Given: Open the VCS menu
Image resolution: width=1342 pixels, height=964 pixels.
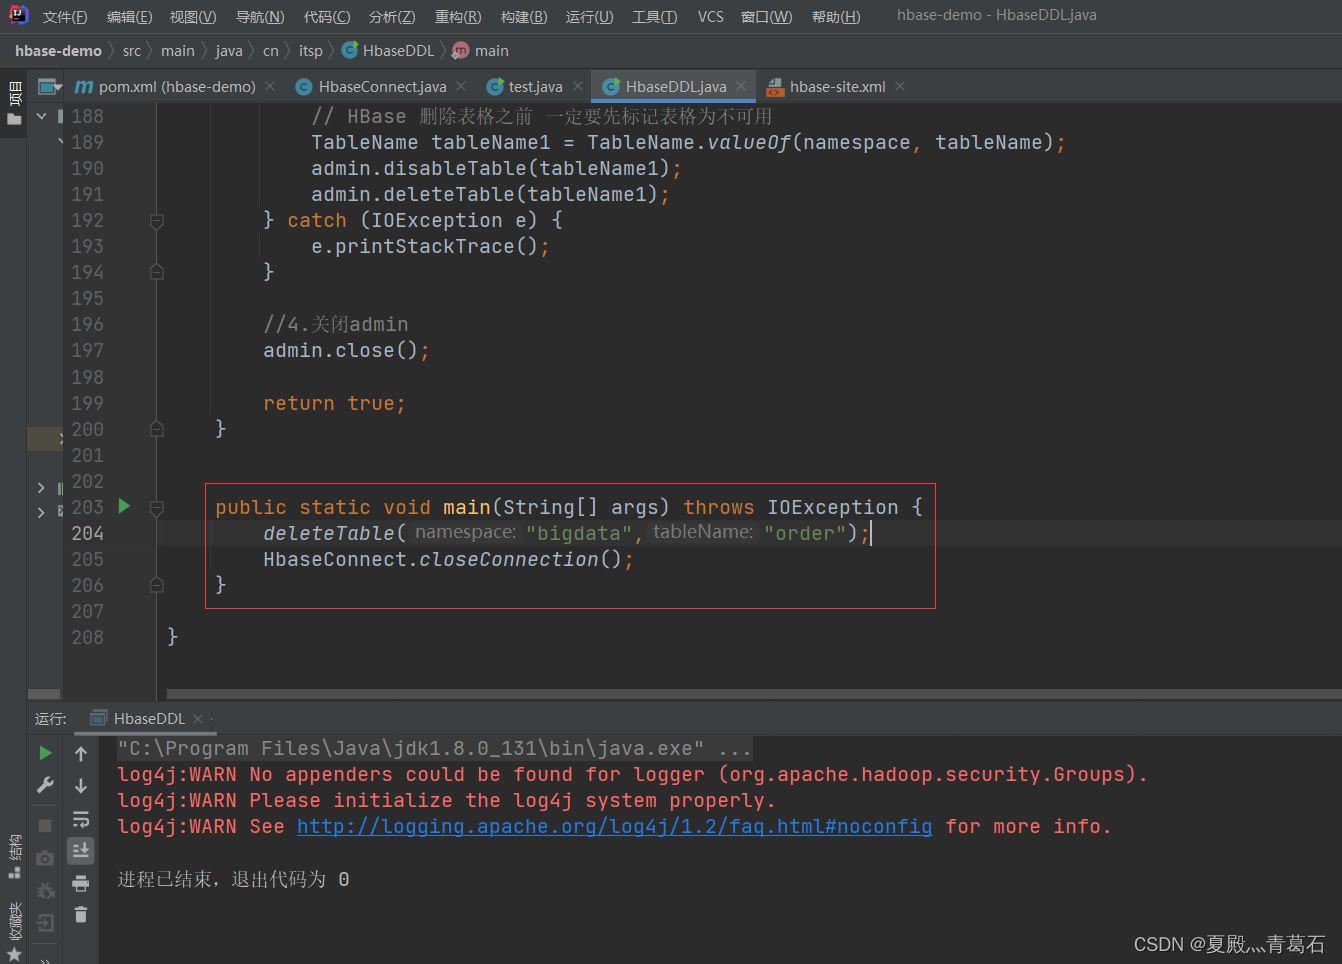Looking at the screenshot, I should click(711, 17).
